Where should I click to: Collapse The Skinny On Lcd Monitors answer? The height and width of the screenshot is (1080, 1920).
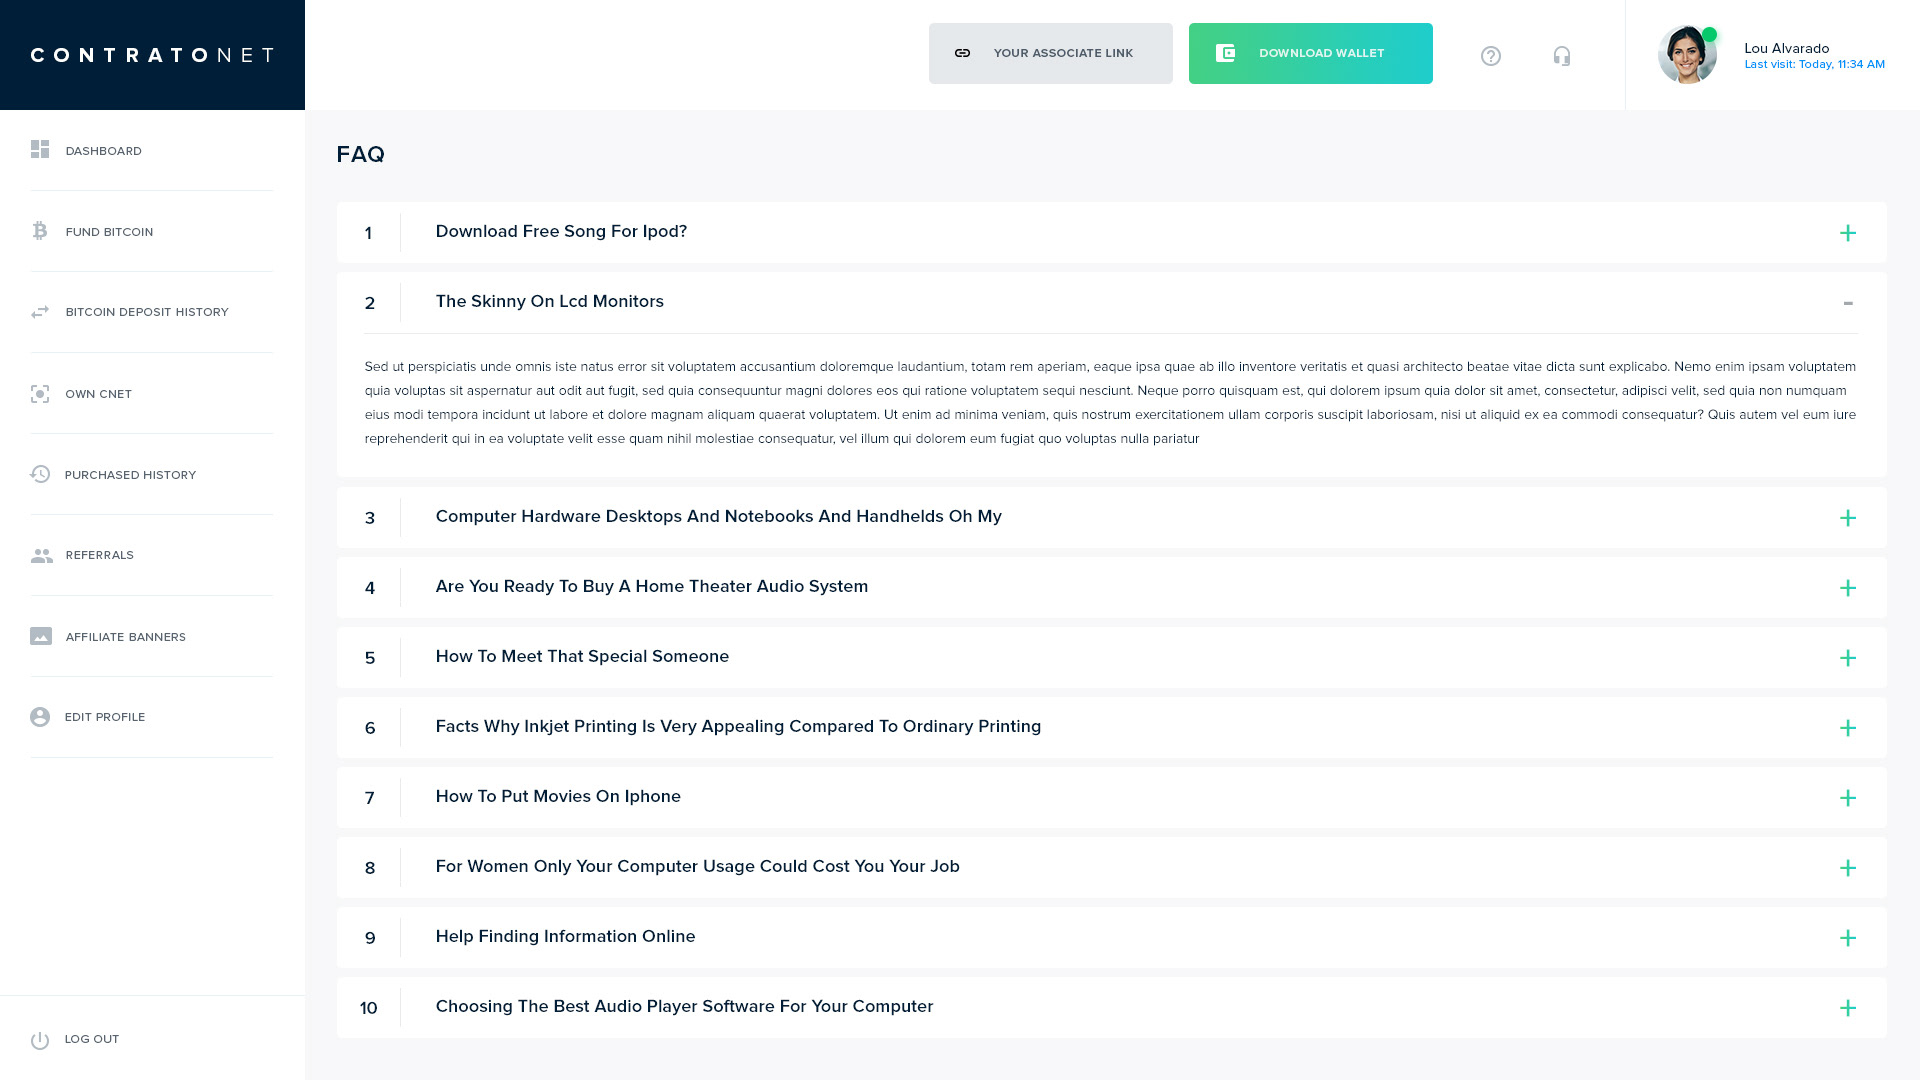point(1847,303)
